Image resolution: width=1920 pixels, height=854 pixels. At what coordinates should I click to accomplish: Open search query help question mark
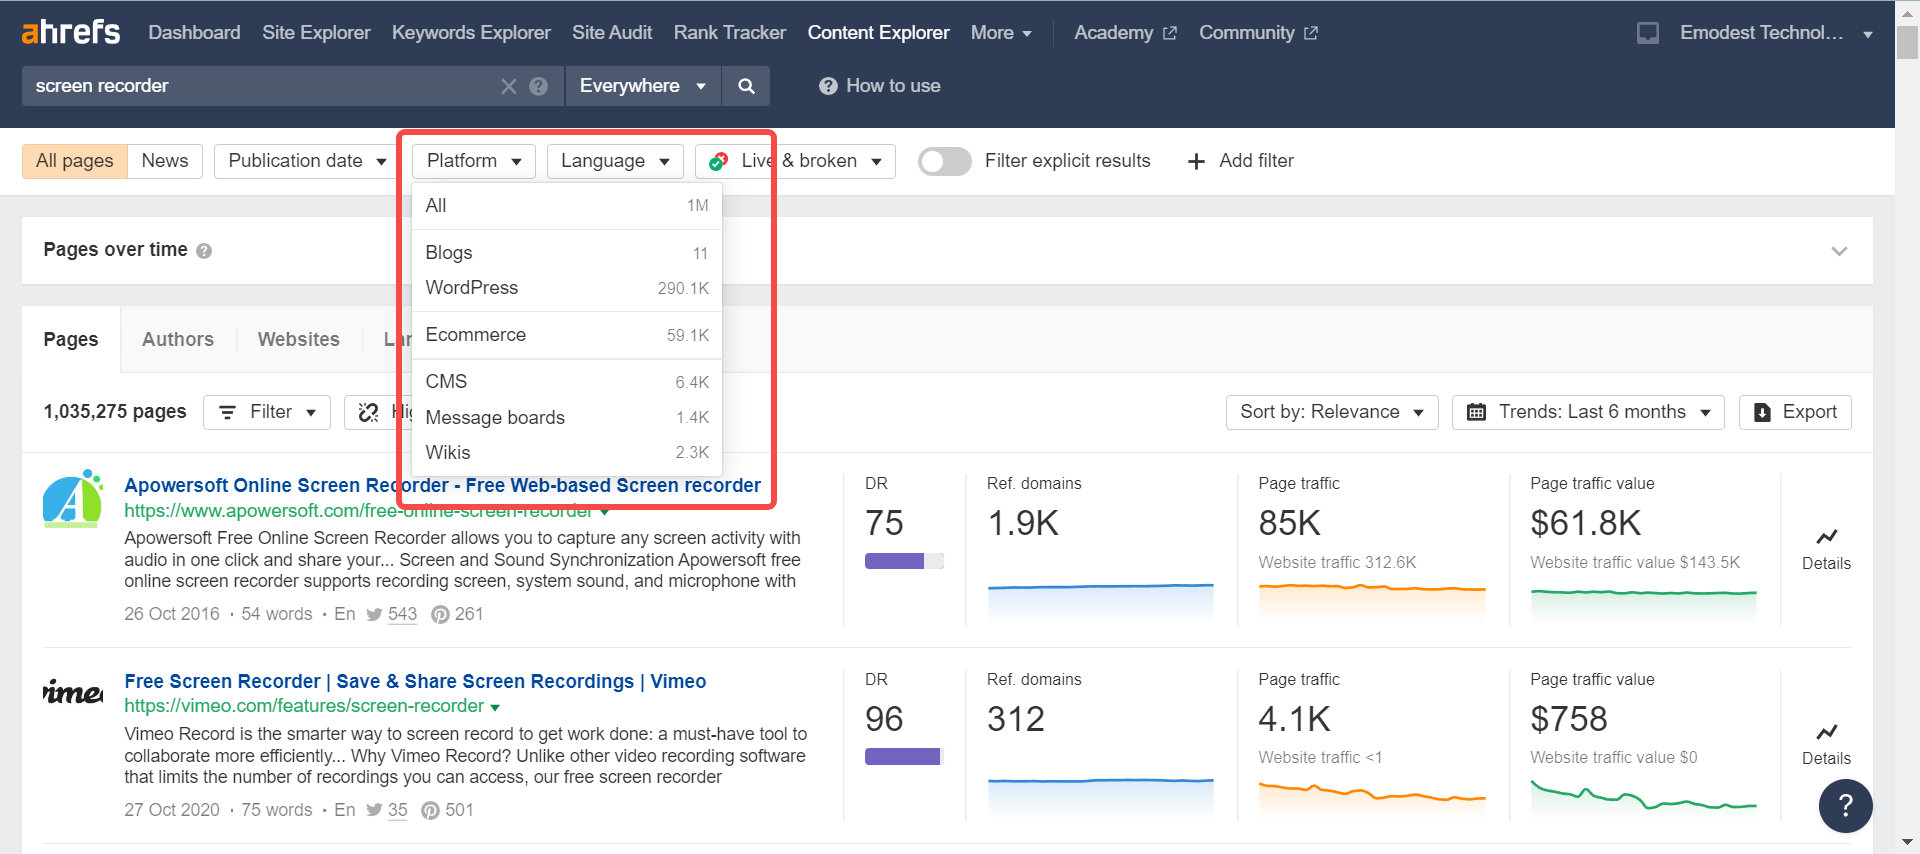538,86
